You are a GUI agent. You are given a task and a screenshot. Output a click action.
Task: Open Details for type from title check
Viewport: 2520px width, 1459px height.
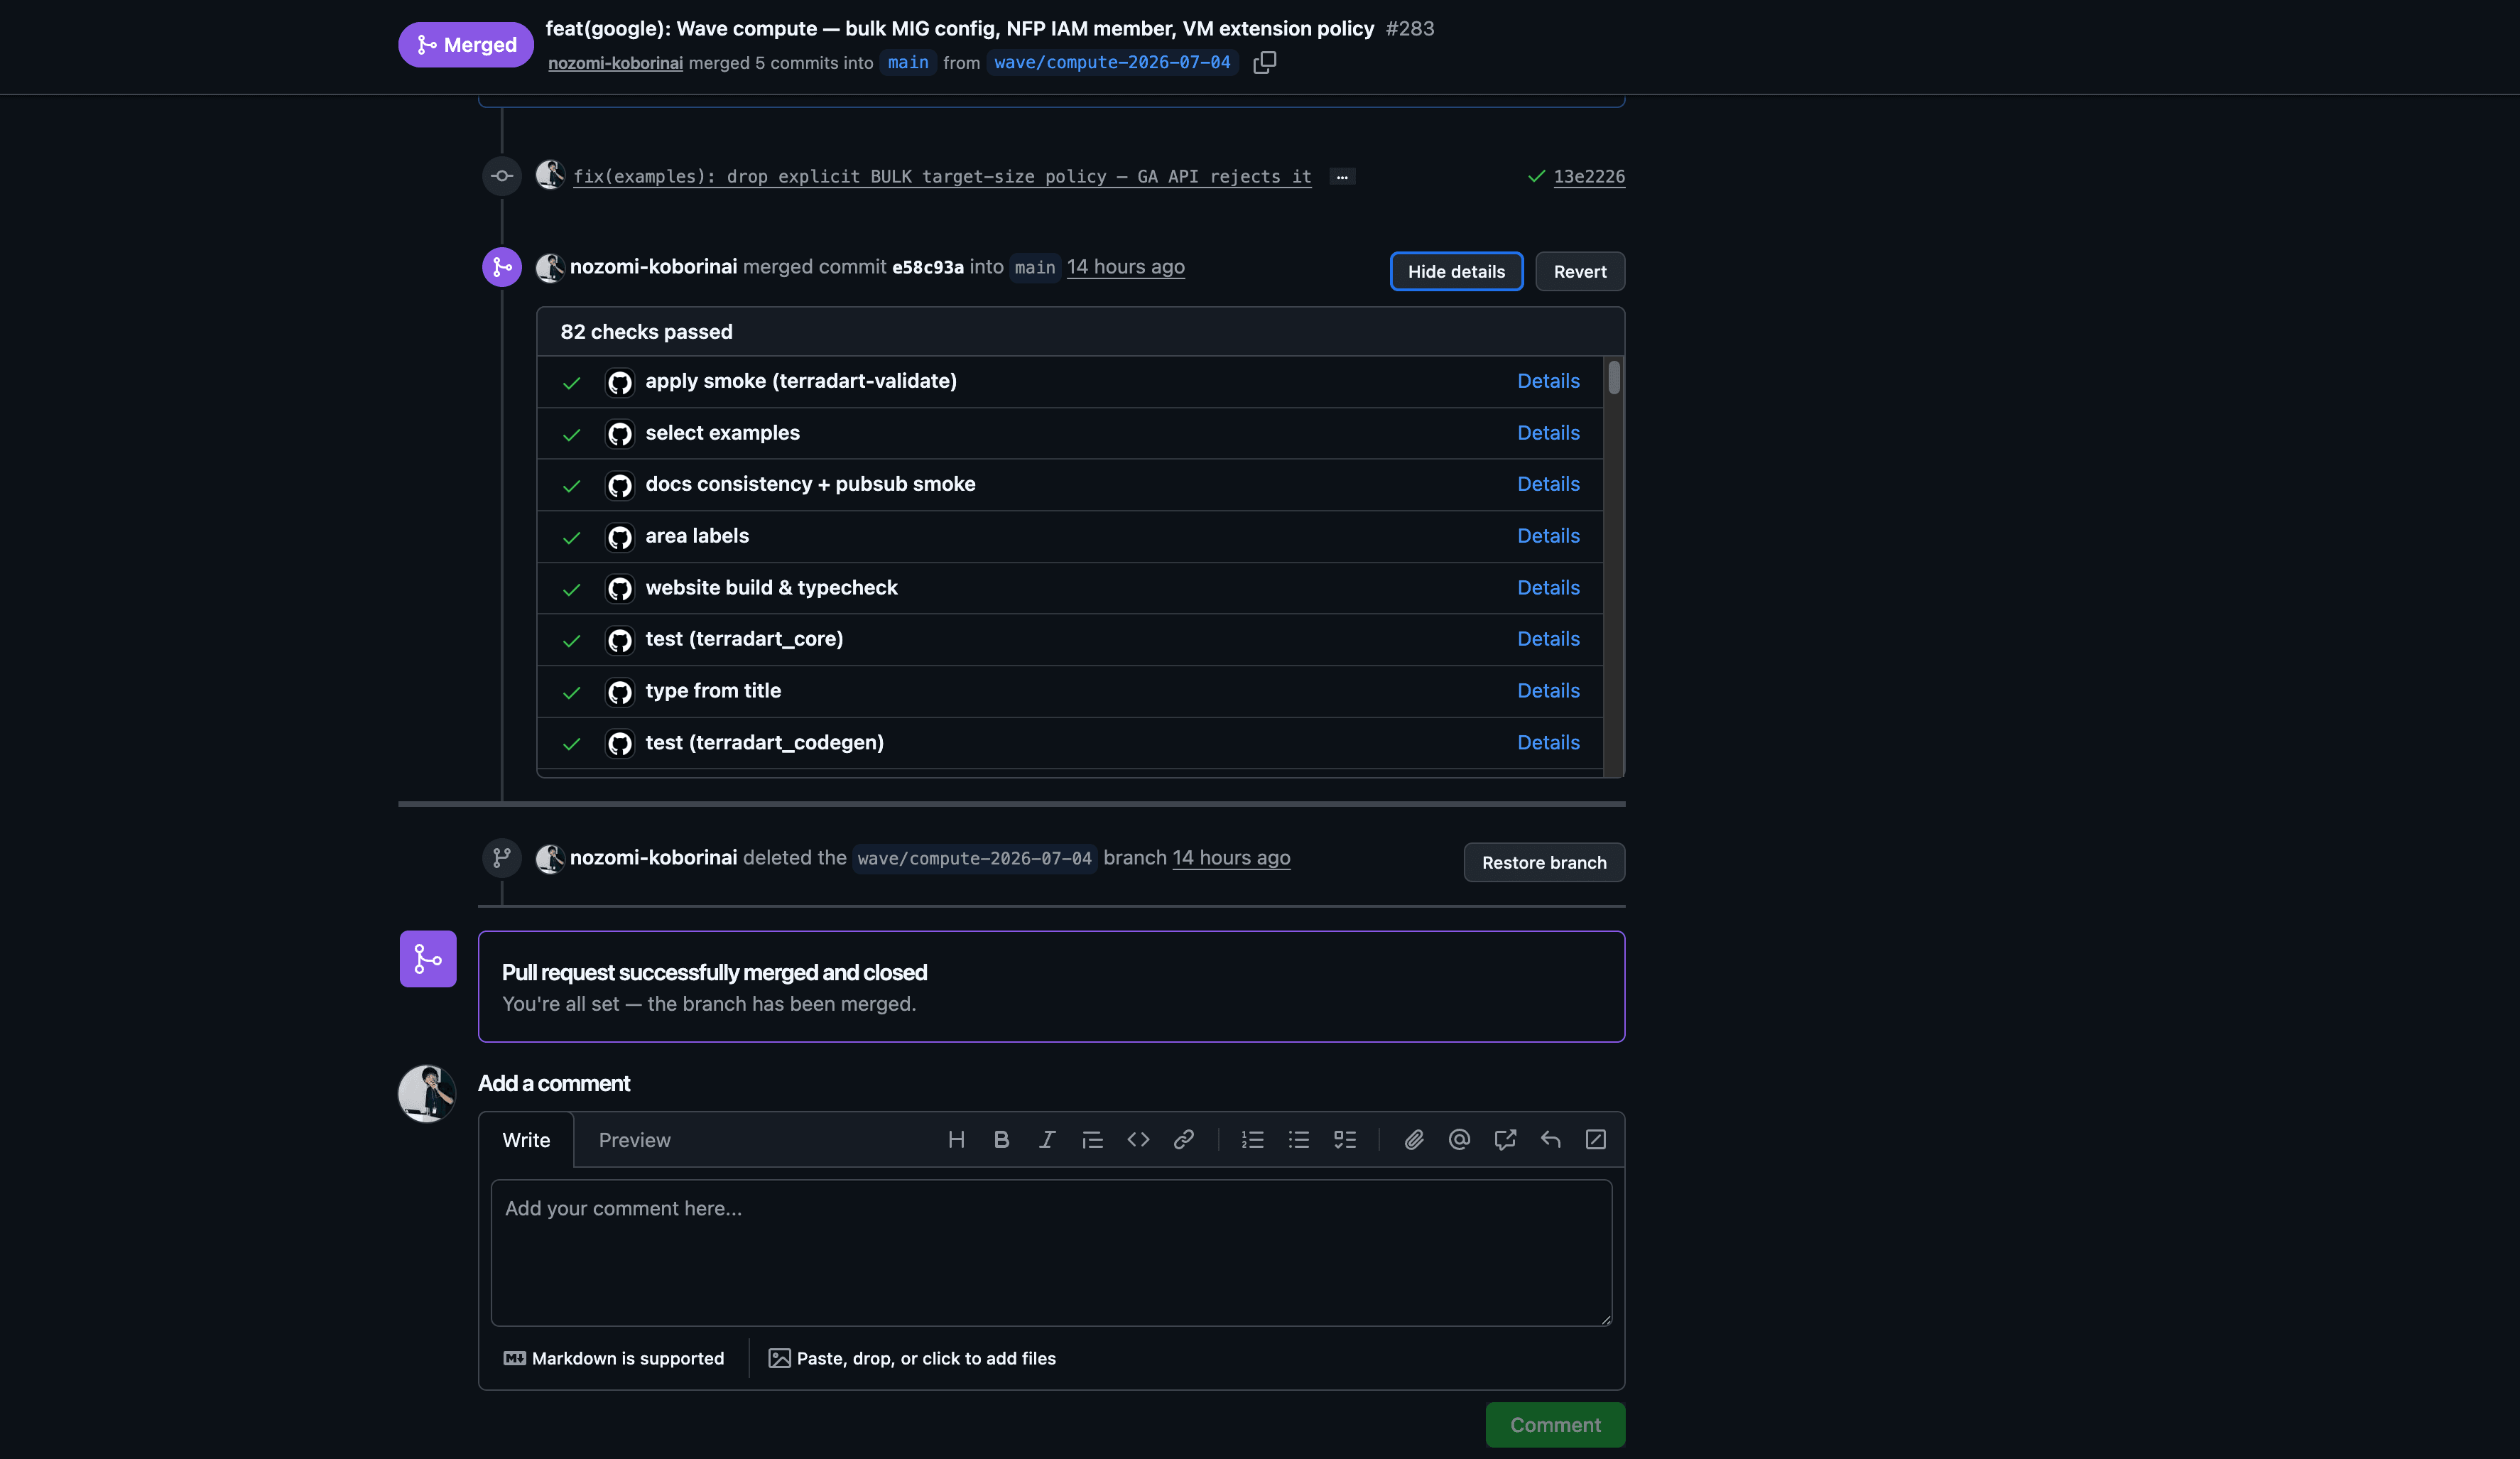1548,691
